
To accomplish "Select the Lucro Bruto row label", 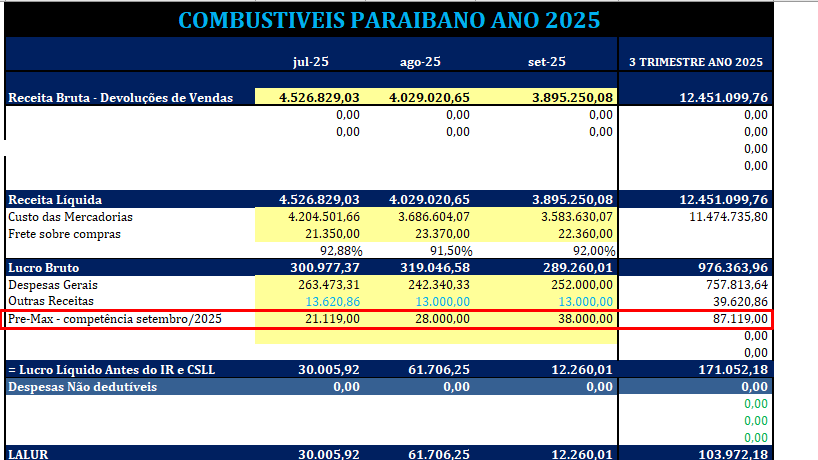I will (x=44, y=268).
